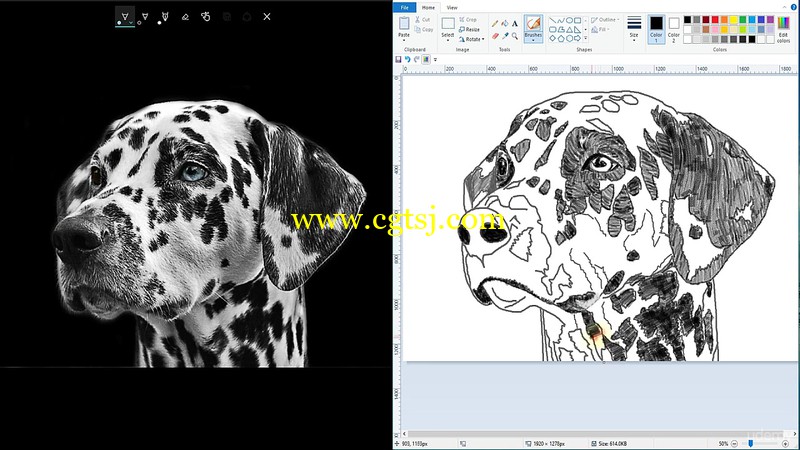800x450 pixels.
Task: Open the Brushes dropdown arrow
Action: (x=533, y=38)
